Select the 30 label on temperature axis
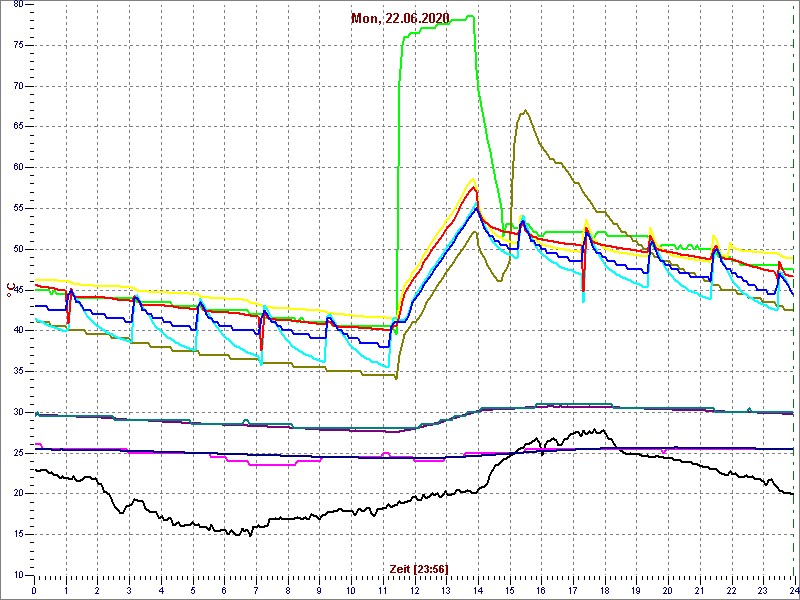 point(18,412)
